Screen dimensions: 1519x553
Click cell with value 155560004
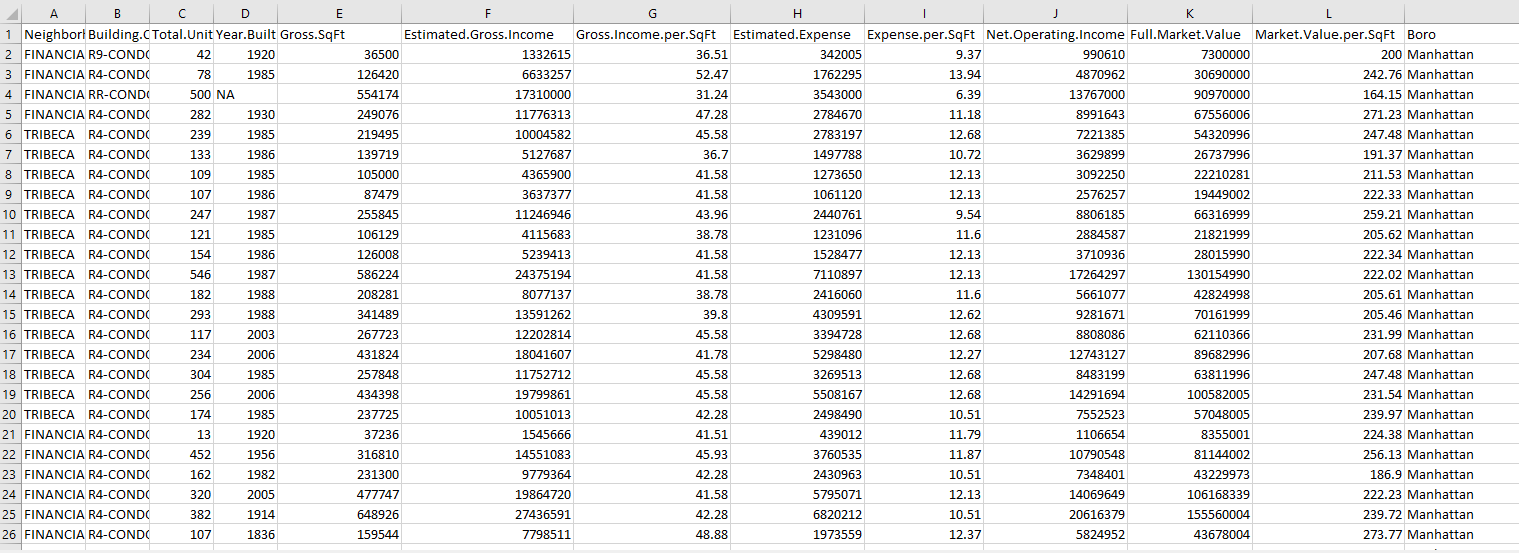point(1189,514)
